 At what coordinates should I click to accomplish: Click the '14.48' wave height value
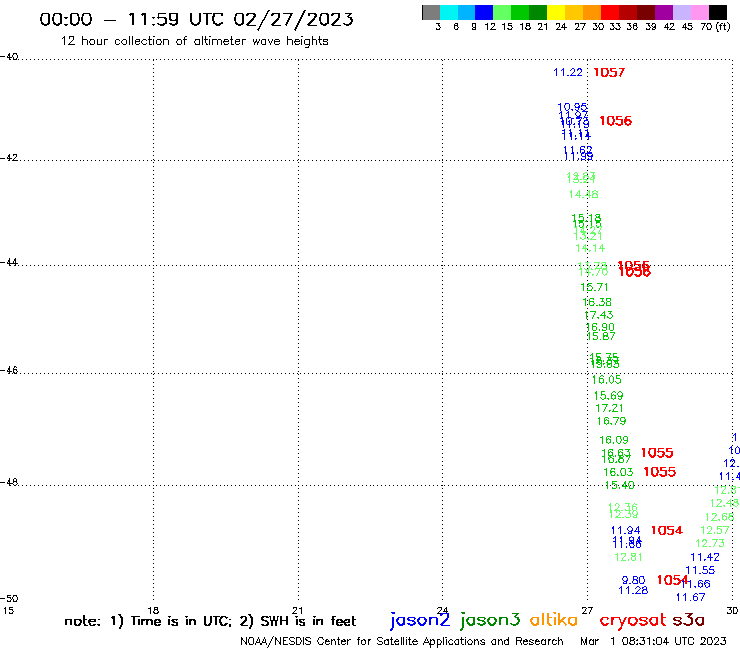583,194
